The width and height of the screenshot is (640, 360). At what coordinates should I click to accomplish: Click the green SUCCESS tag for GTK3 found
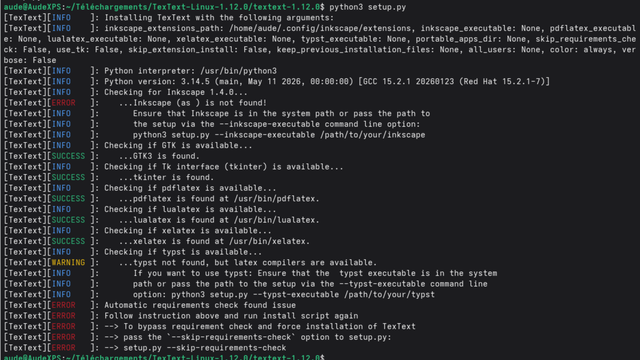[x=68, y=156]
